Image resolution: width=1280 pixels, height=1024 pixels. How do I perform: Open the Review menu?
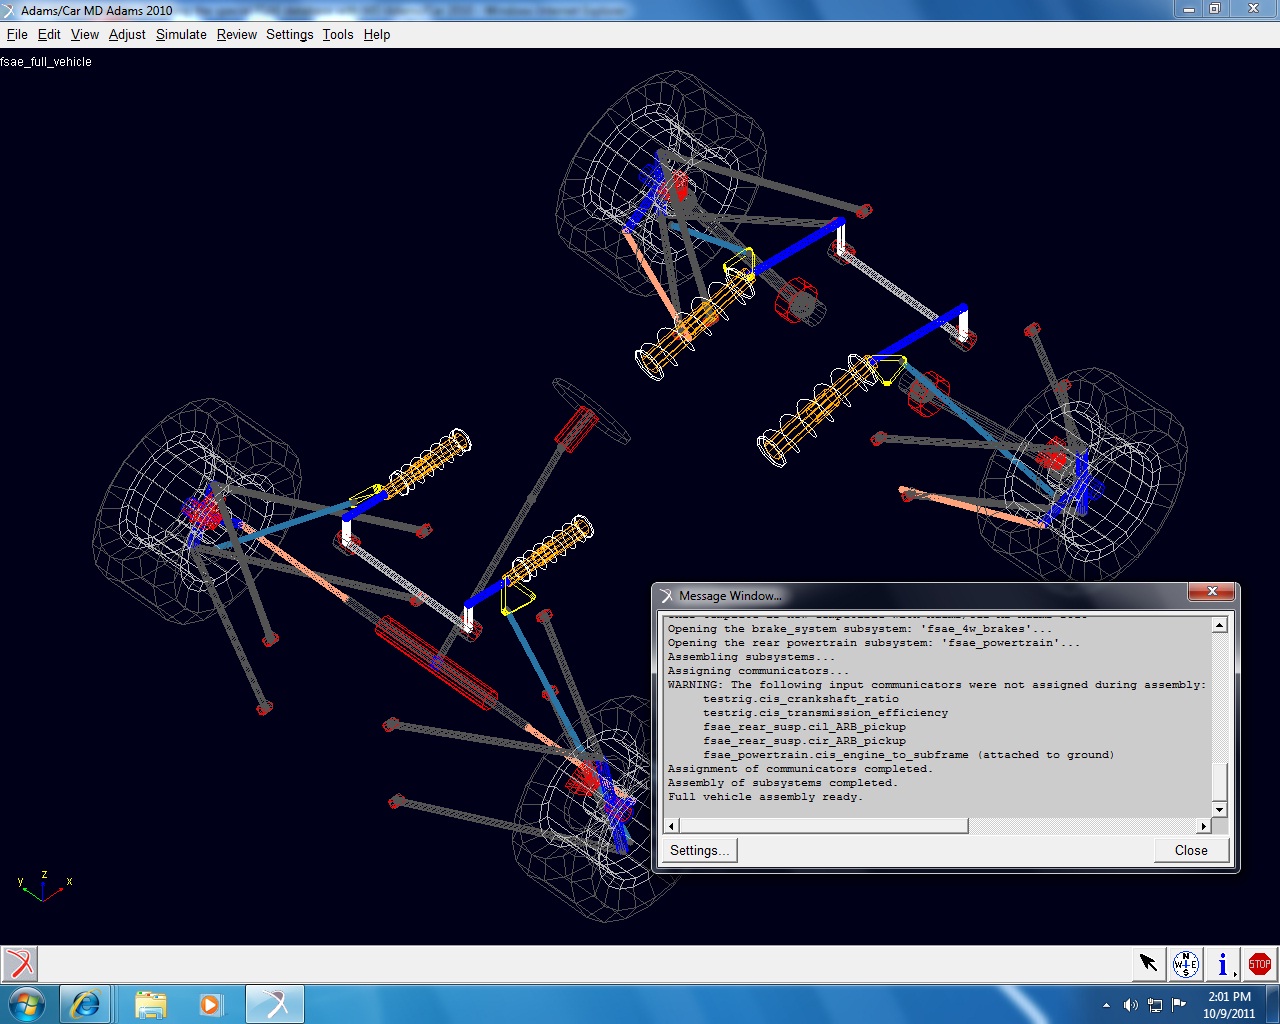click(x=237, y=34)
